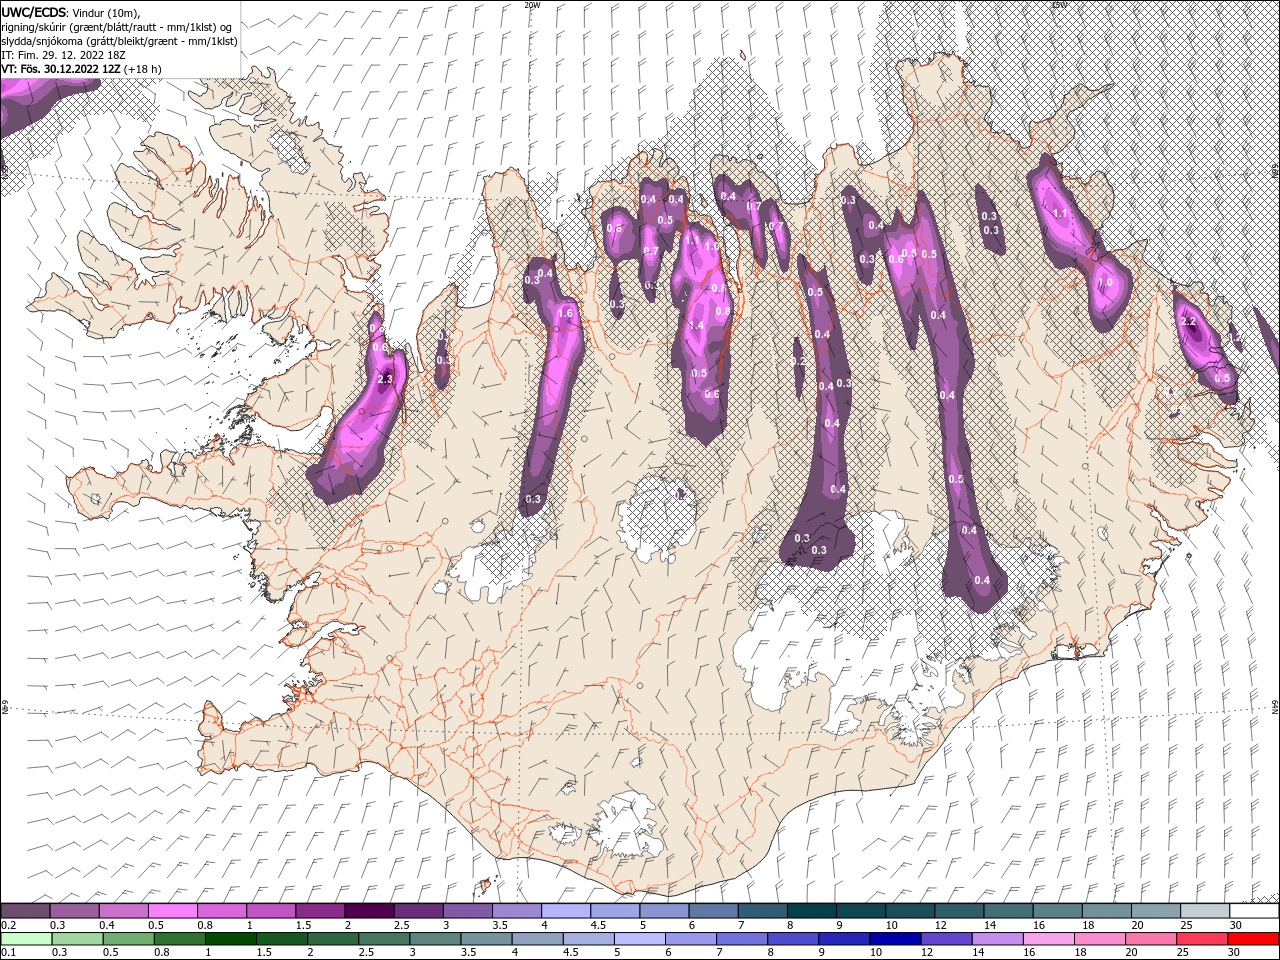Click the 2.2 snowfall value near the east coast
Screen dimensions: 1280x960
(1189, 322)
